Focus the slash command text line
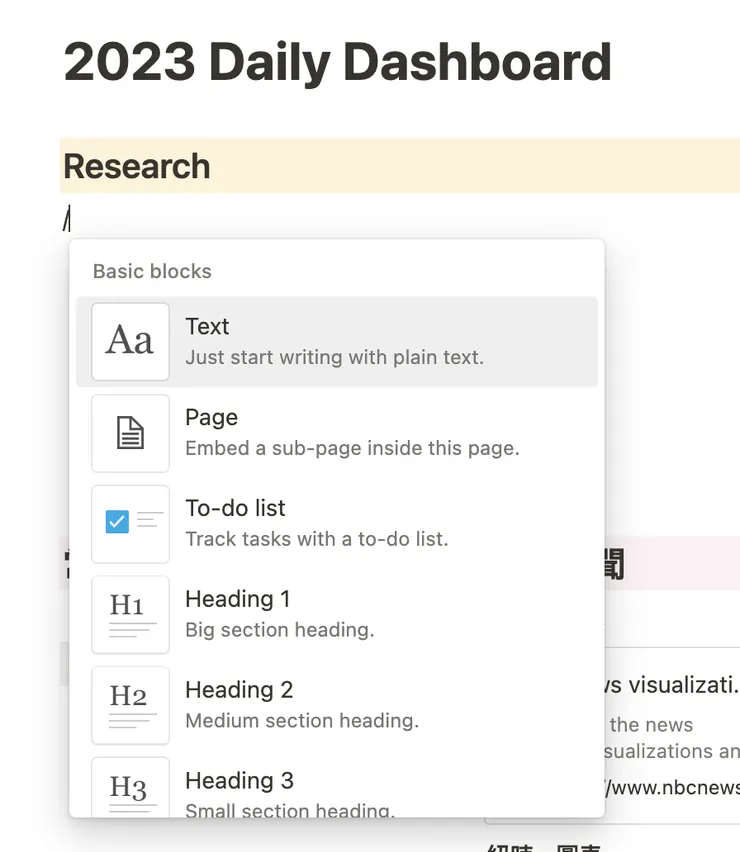740x852 pixels. click(300, 217)
